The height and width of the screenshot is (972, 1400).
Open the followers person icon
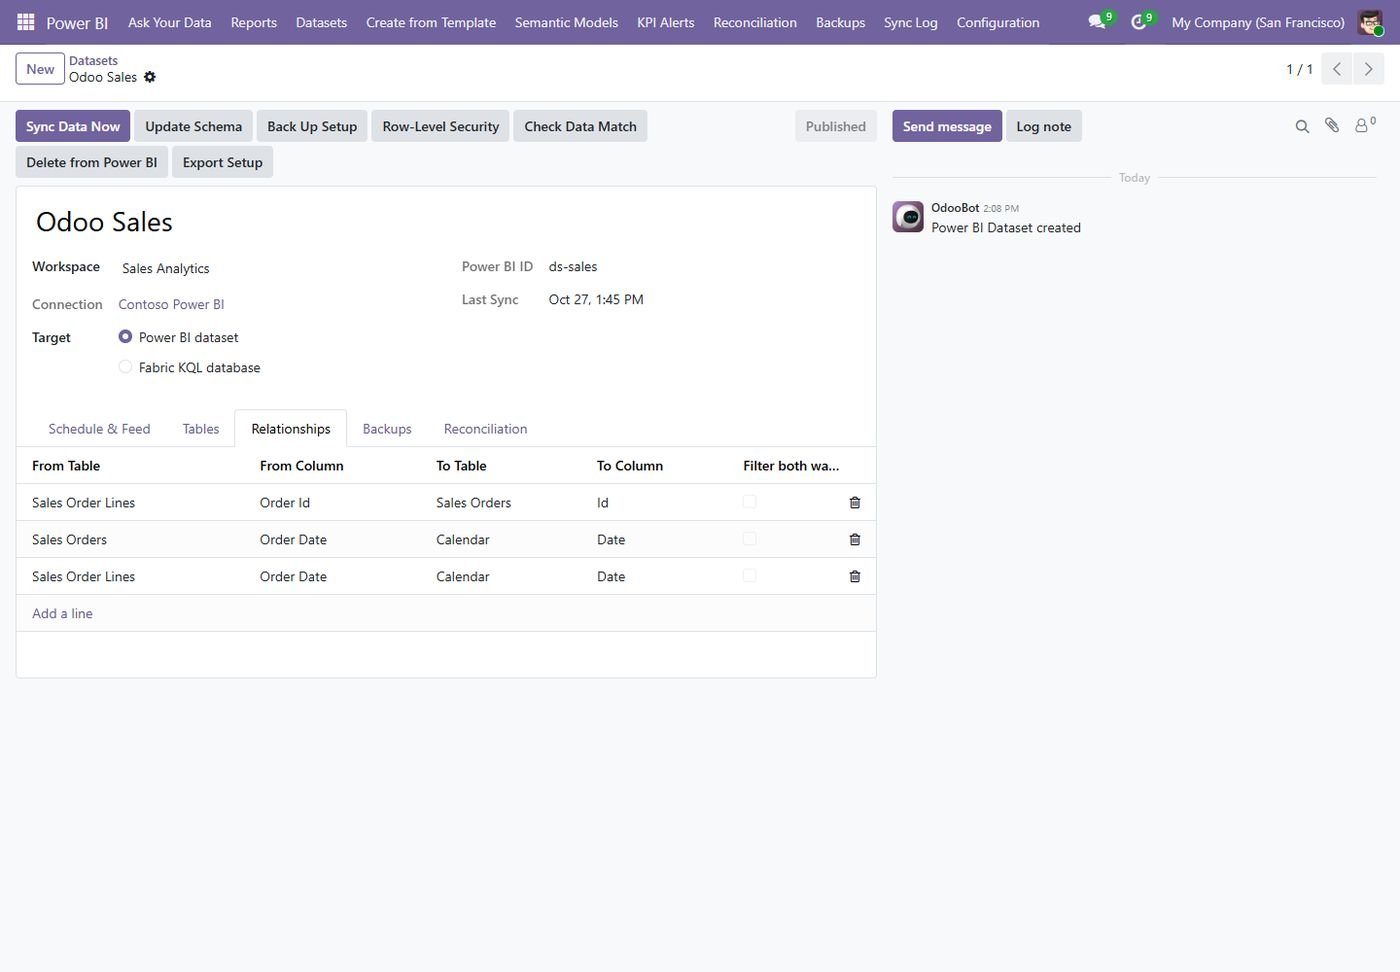tap(1364, 126)
